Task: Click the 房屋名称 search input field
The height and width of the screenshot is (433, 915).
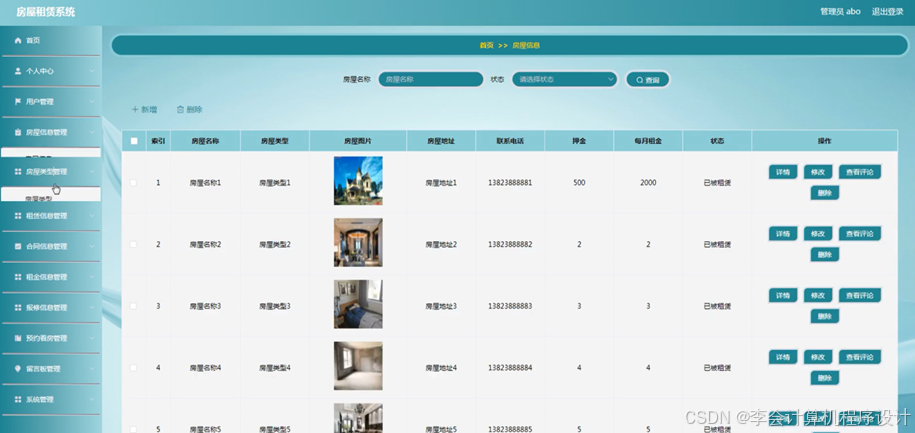Action: point(431,79)
